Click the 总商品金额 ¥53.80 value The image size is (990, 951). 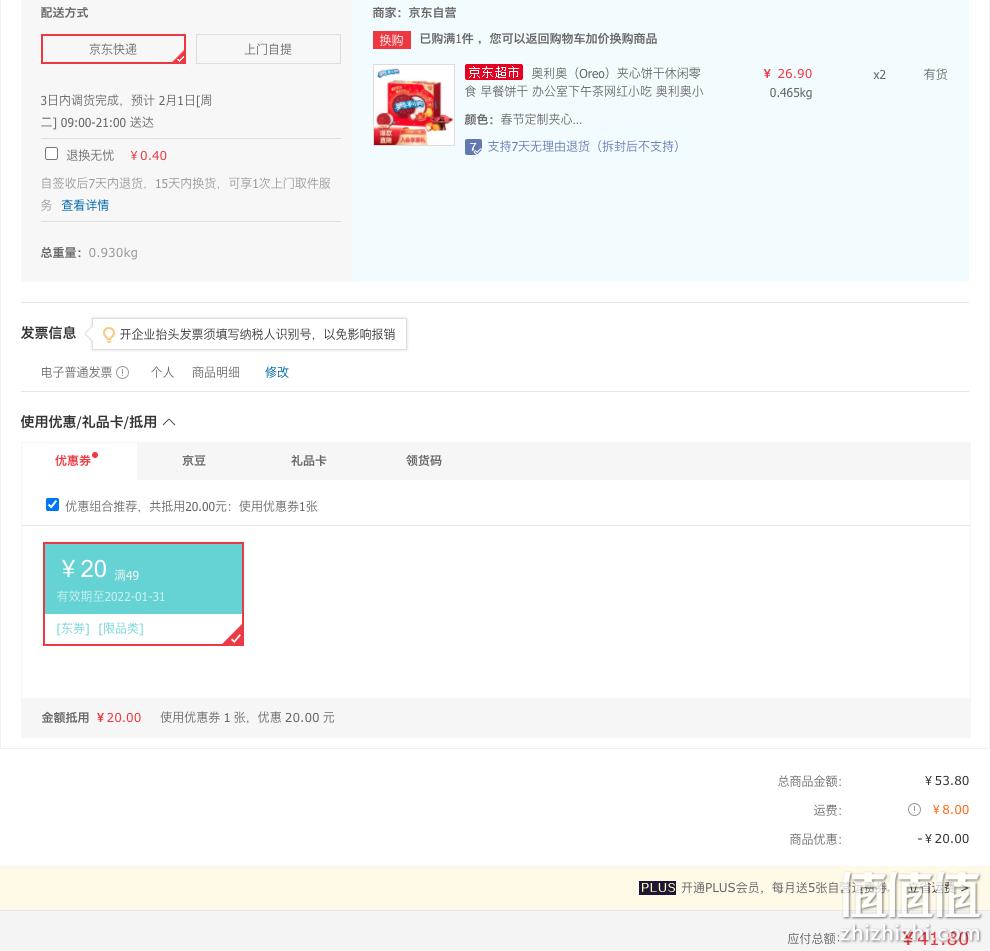946,781
